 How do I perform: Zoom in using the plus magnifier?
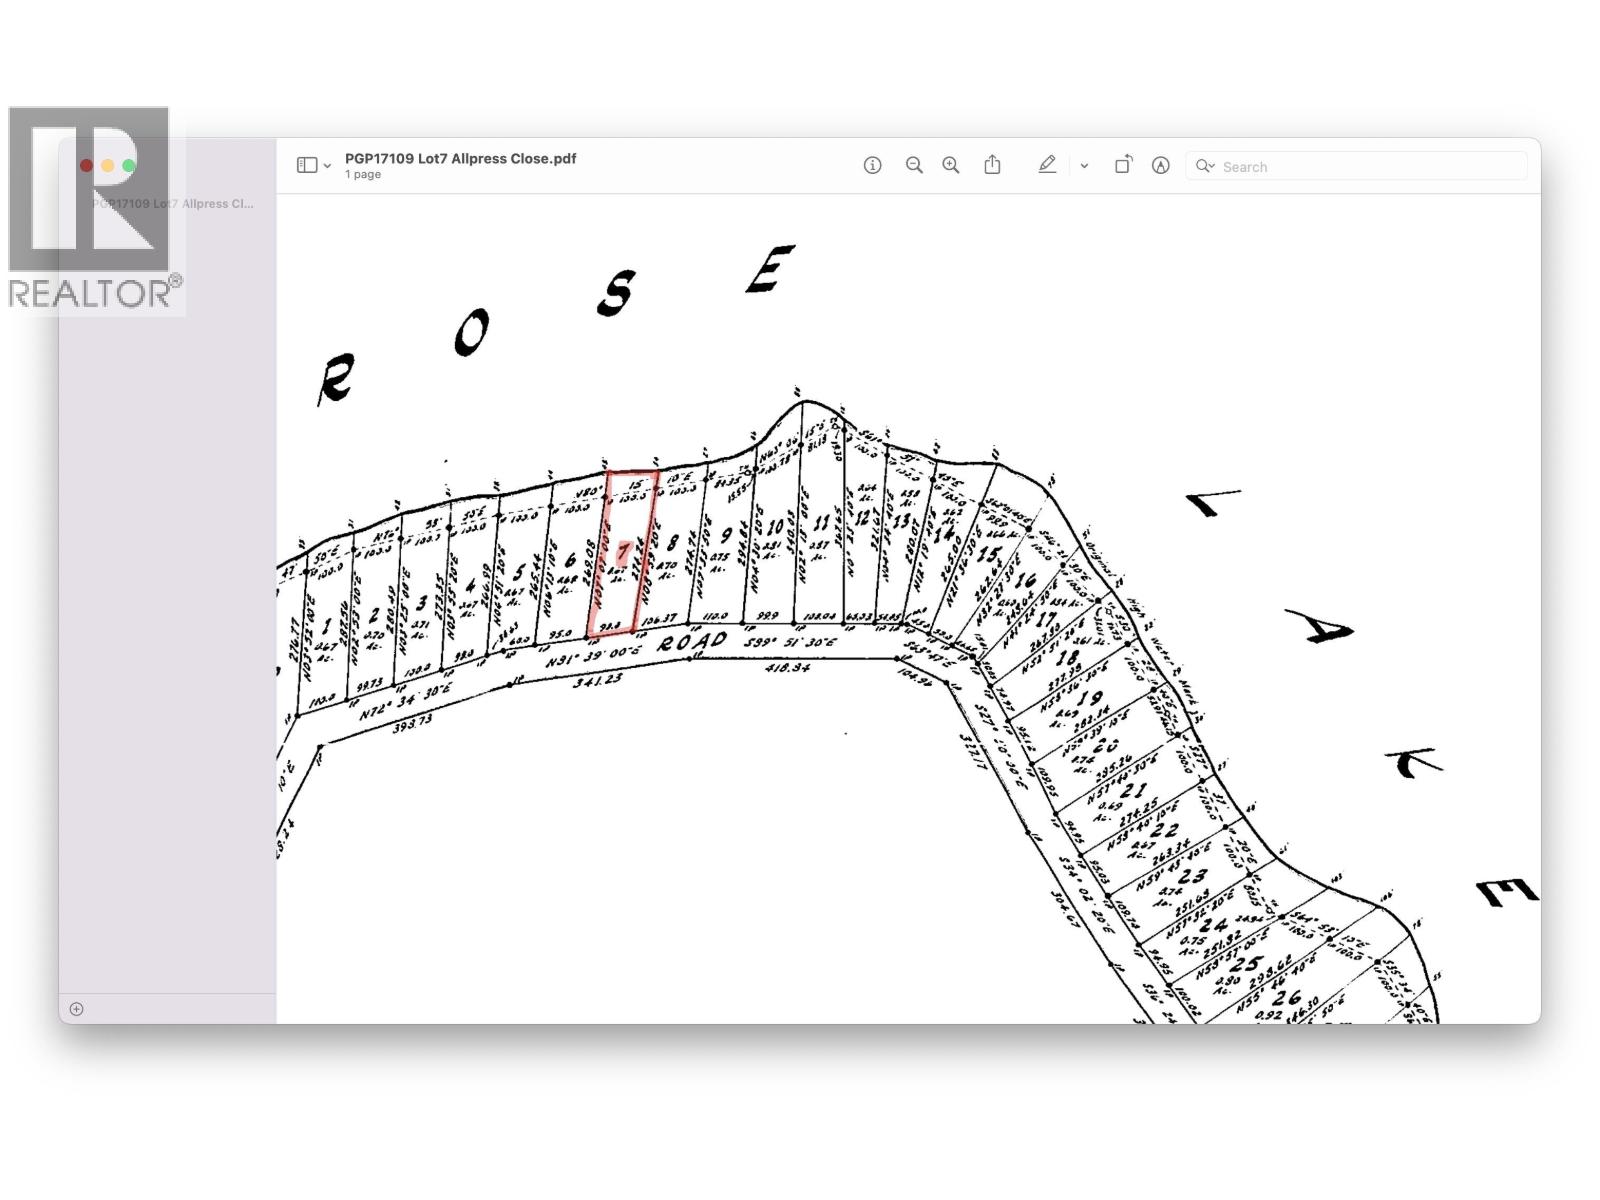coord(950,165)
